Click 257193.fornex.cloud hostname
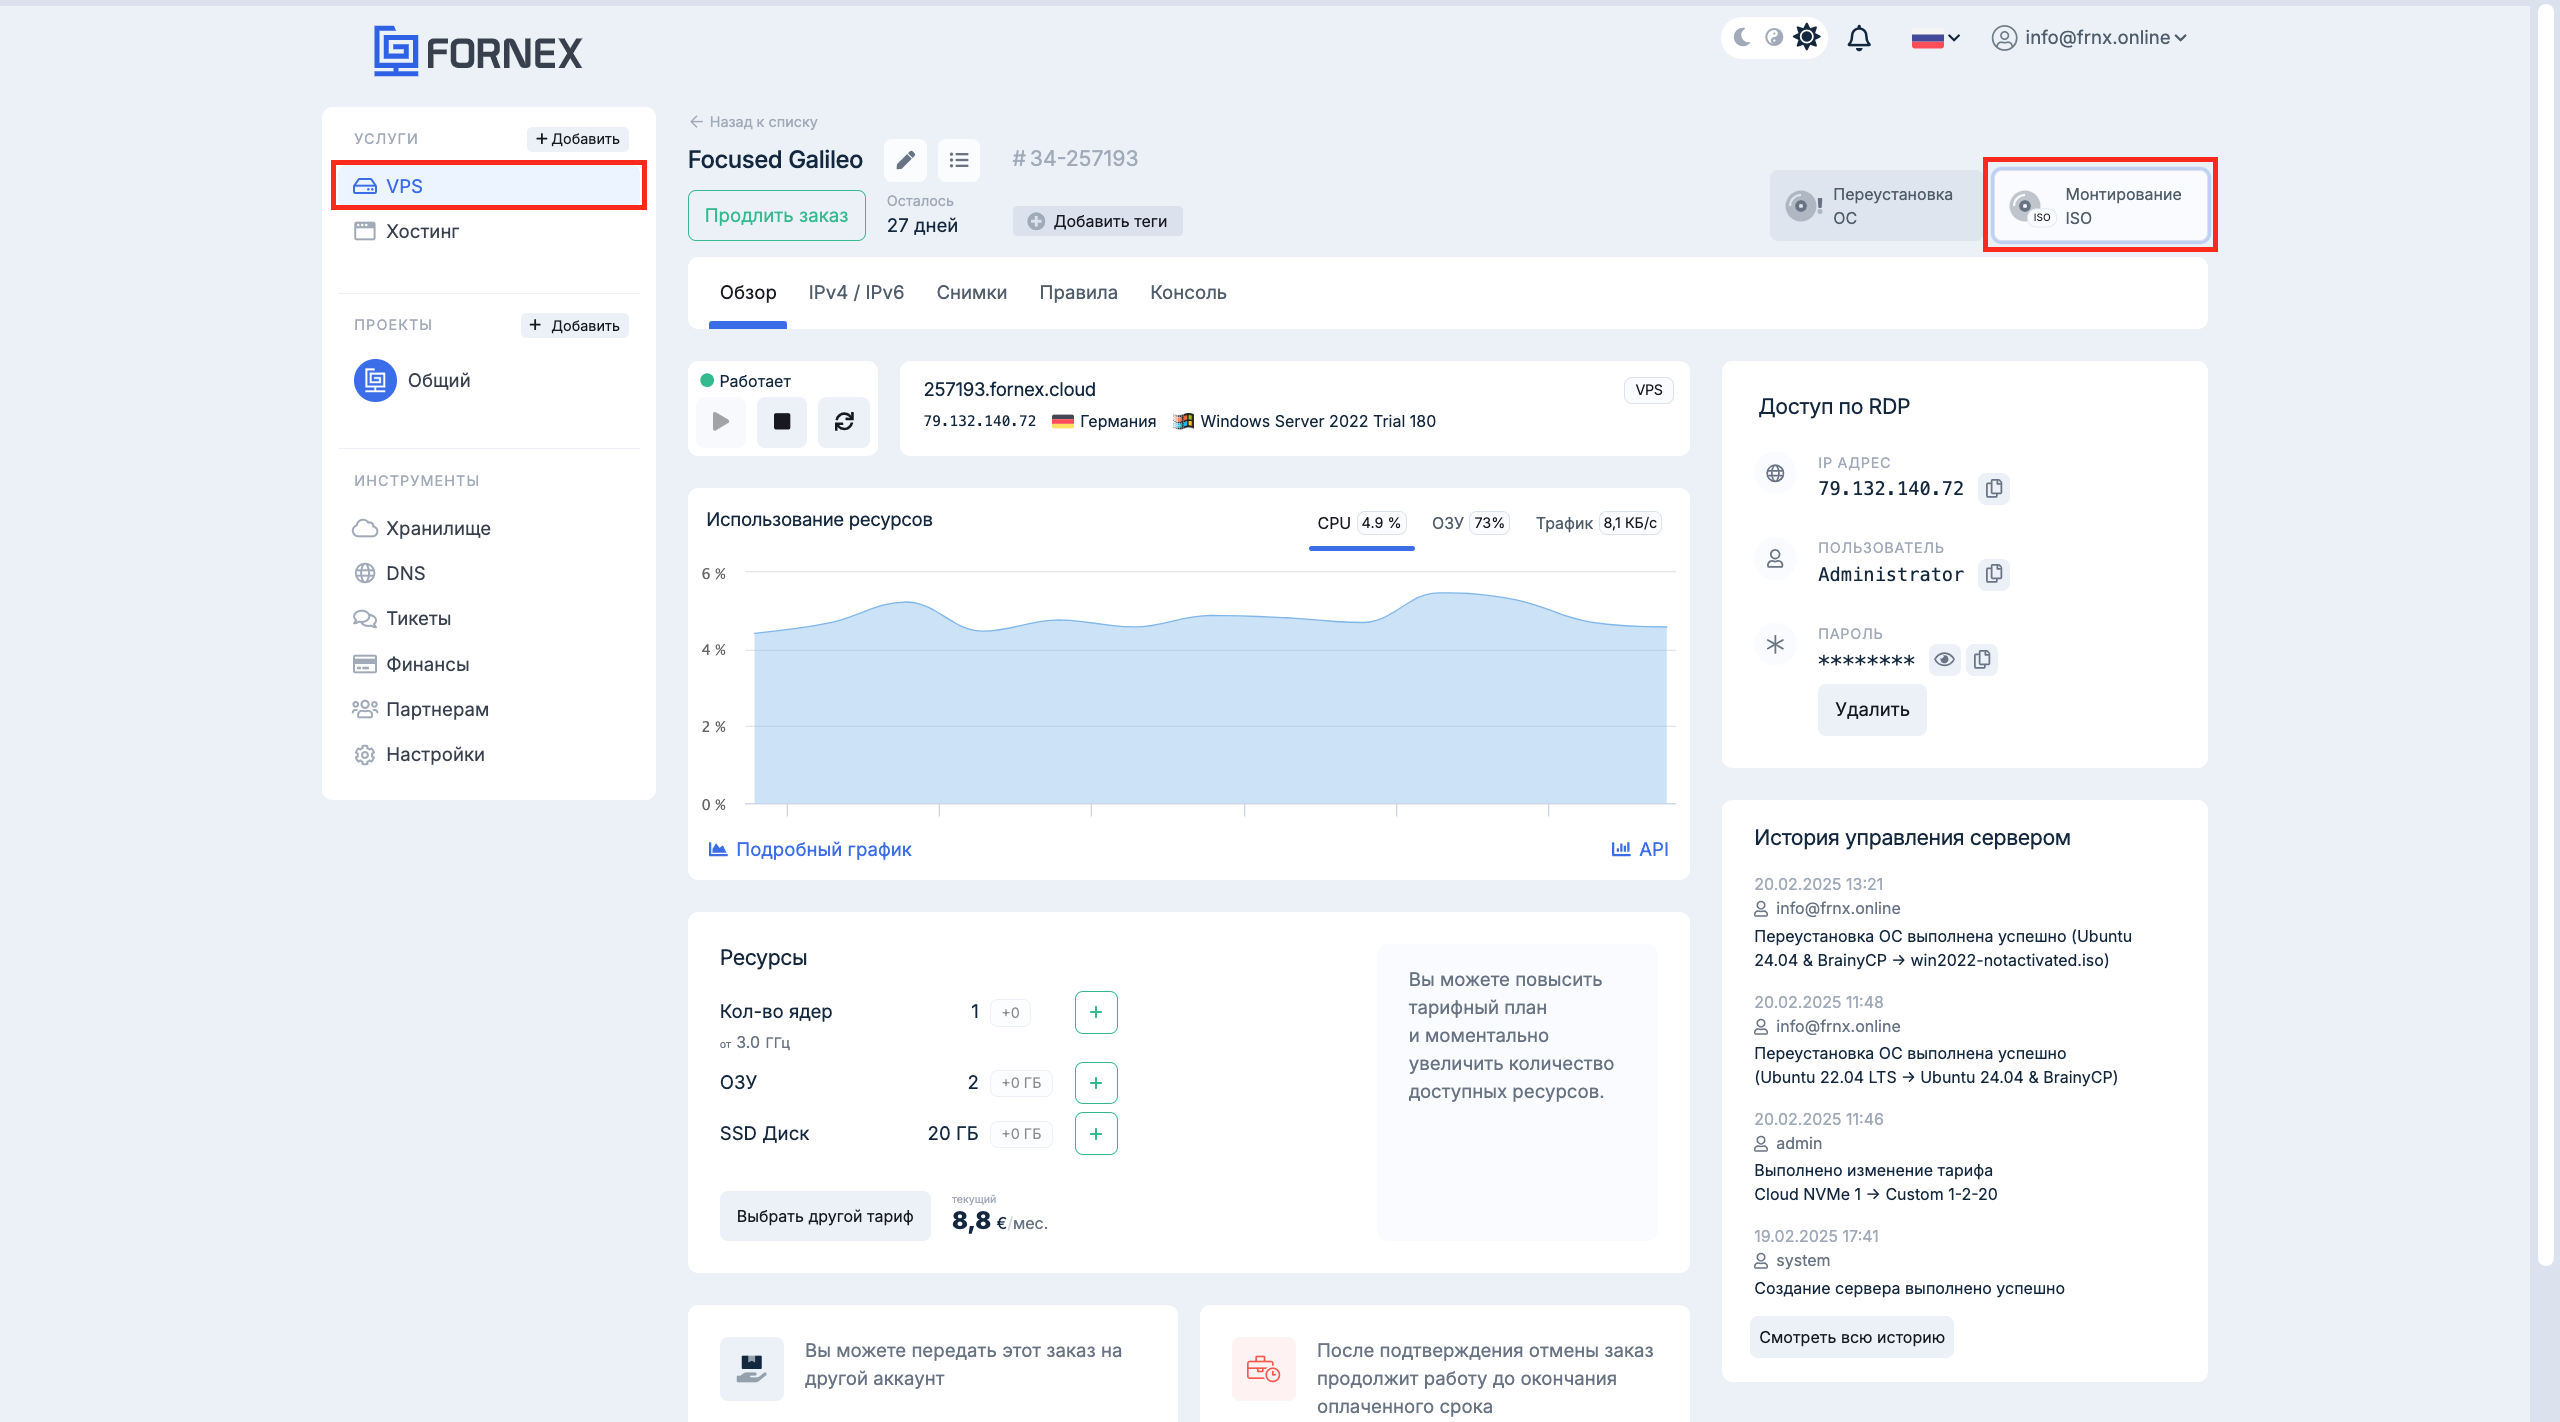The height and width of the screenshot is (1422, 2560). click(1010, 390)
